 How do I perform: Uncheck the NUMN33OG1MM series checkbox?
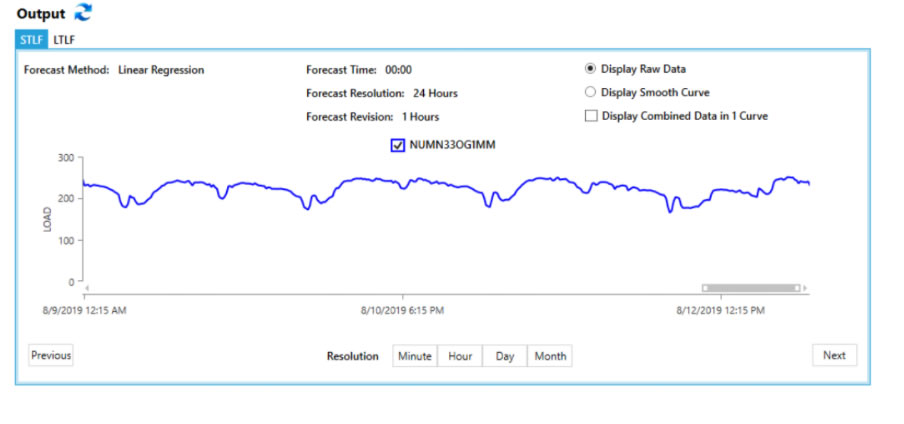pos(398,145)
